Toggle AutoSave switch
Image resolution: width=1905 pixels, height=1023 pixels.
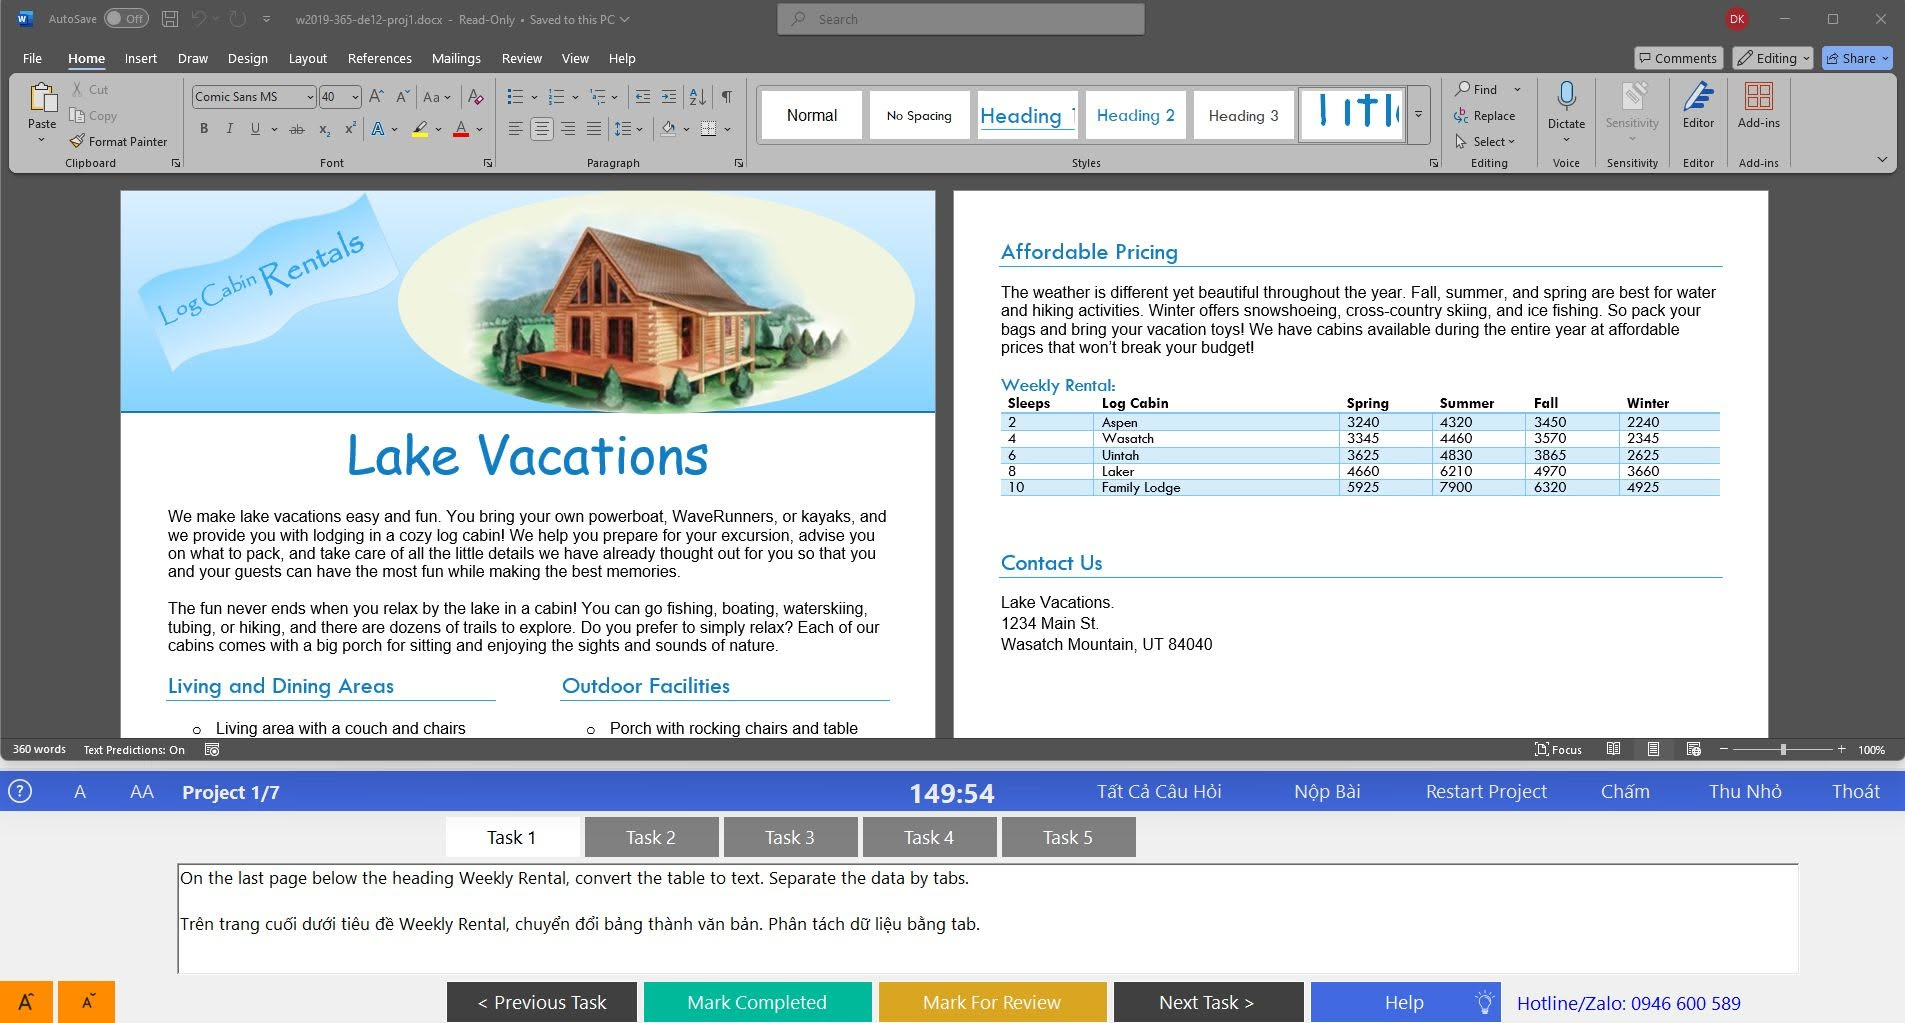[126, 19]
